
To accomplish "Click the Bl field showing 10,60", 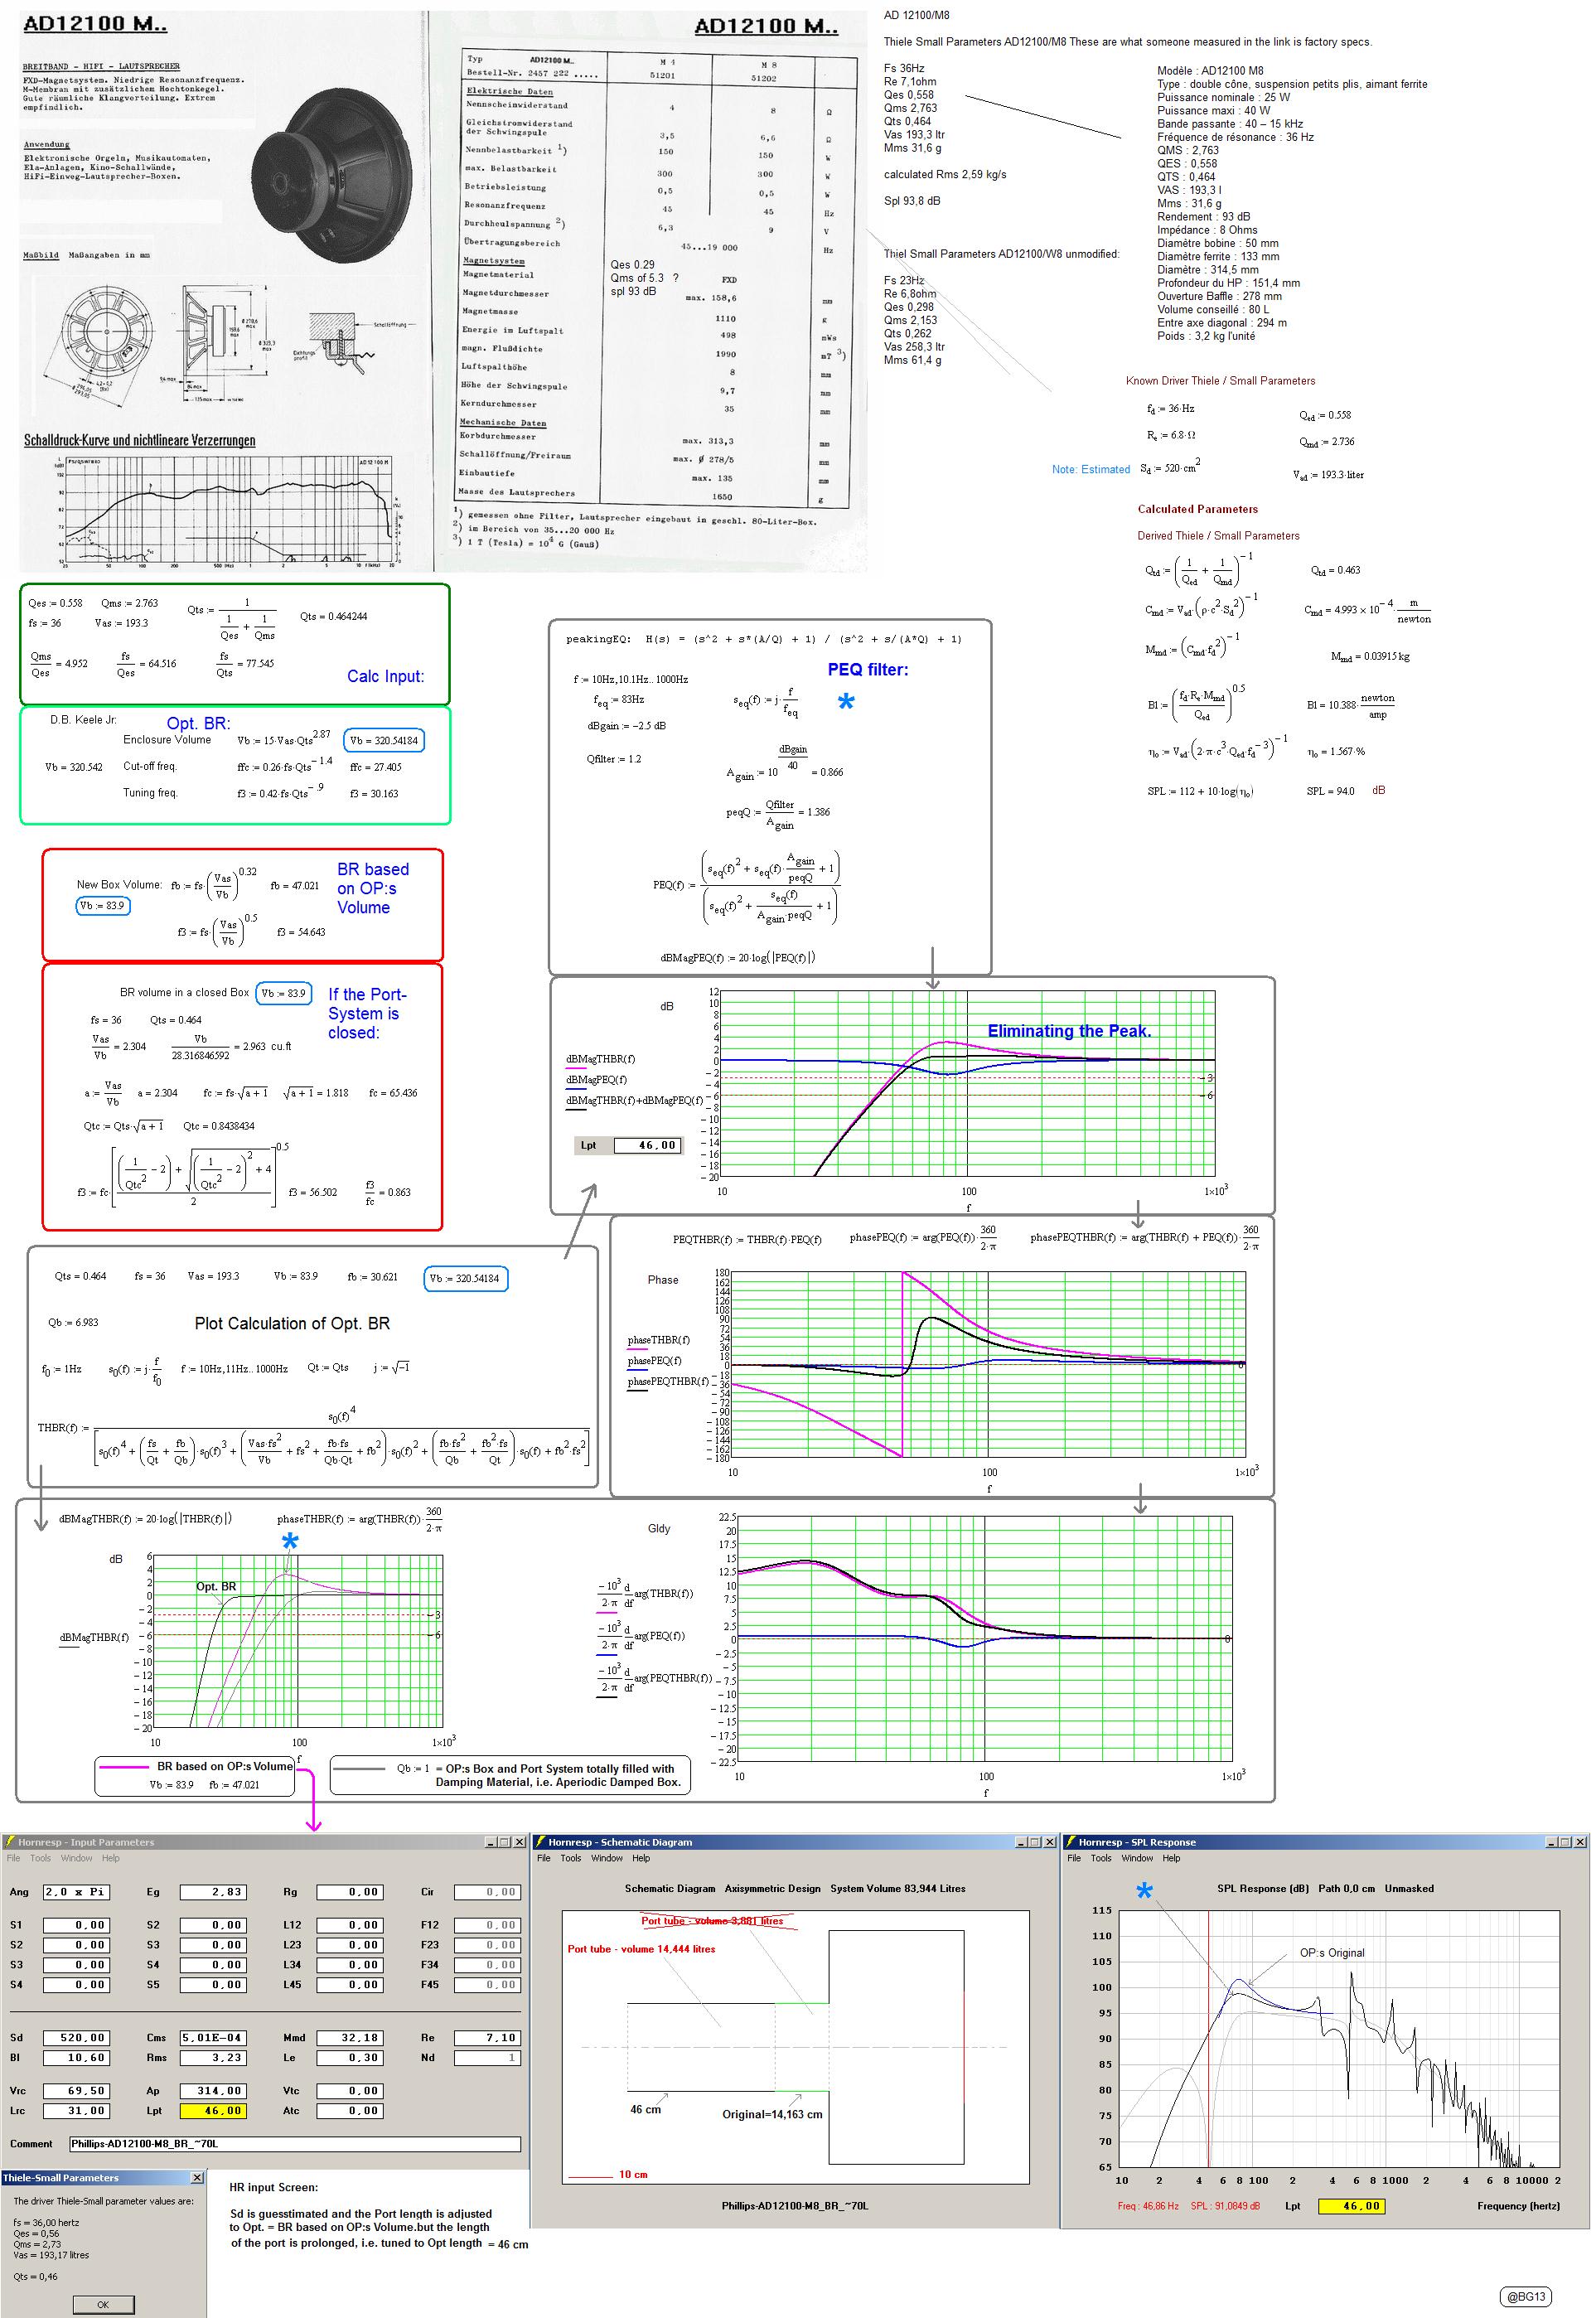I will pyautogui.click(x=75, y=2058).
